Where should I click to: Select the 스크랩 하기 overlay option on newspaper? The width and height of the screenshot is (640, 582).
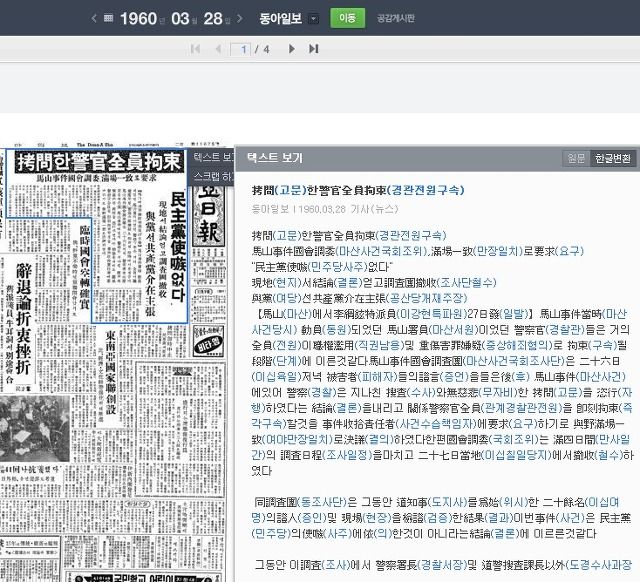(212, 176)
